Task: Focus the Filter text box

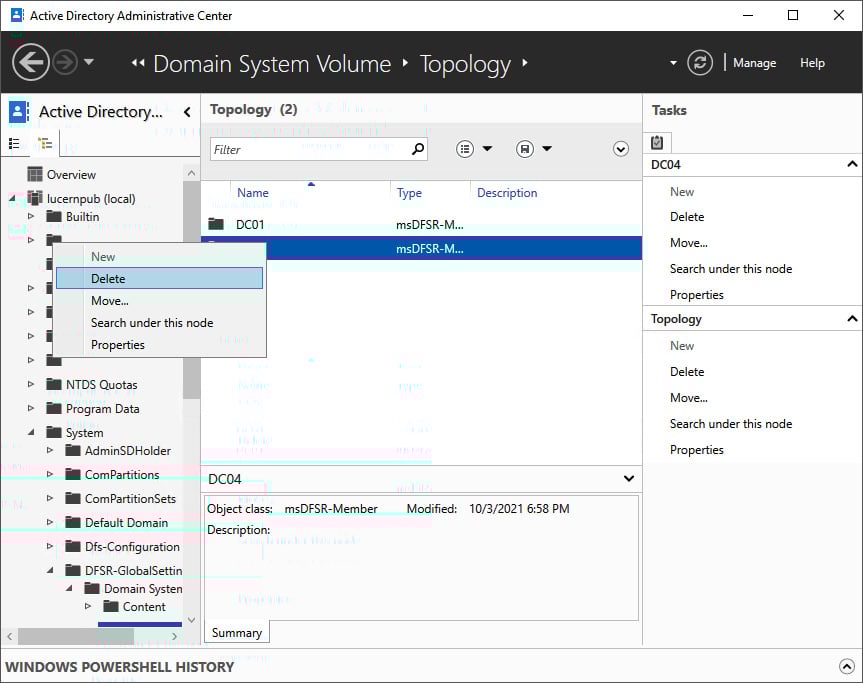Action: click(x=310, y=149)
